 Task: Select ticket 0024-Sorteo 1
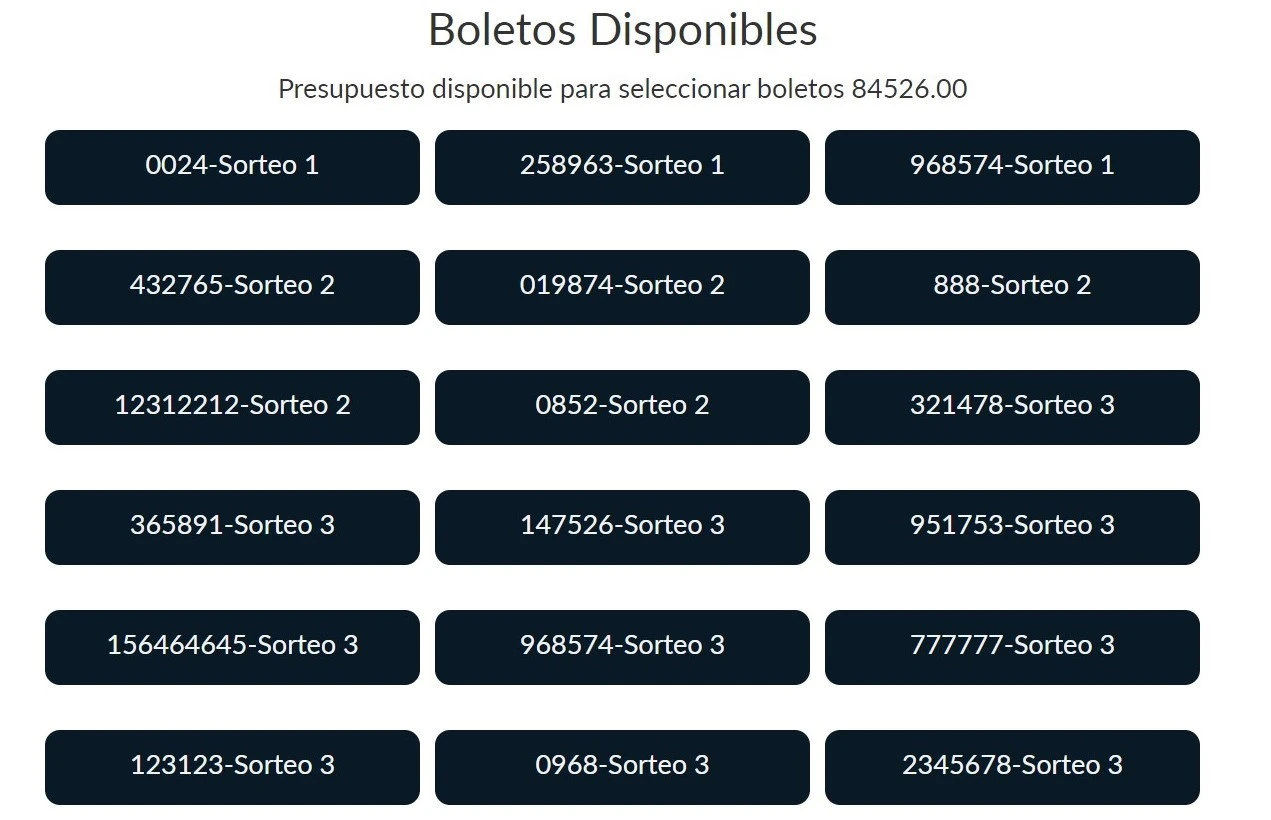(x=232, y=167)
